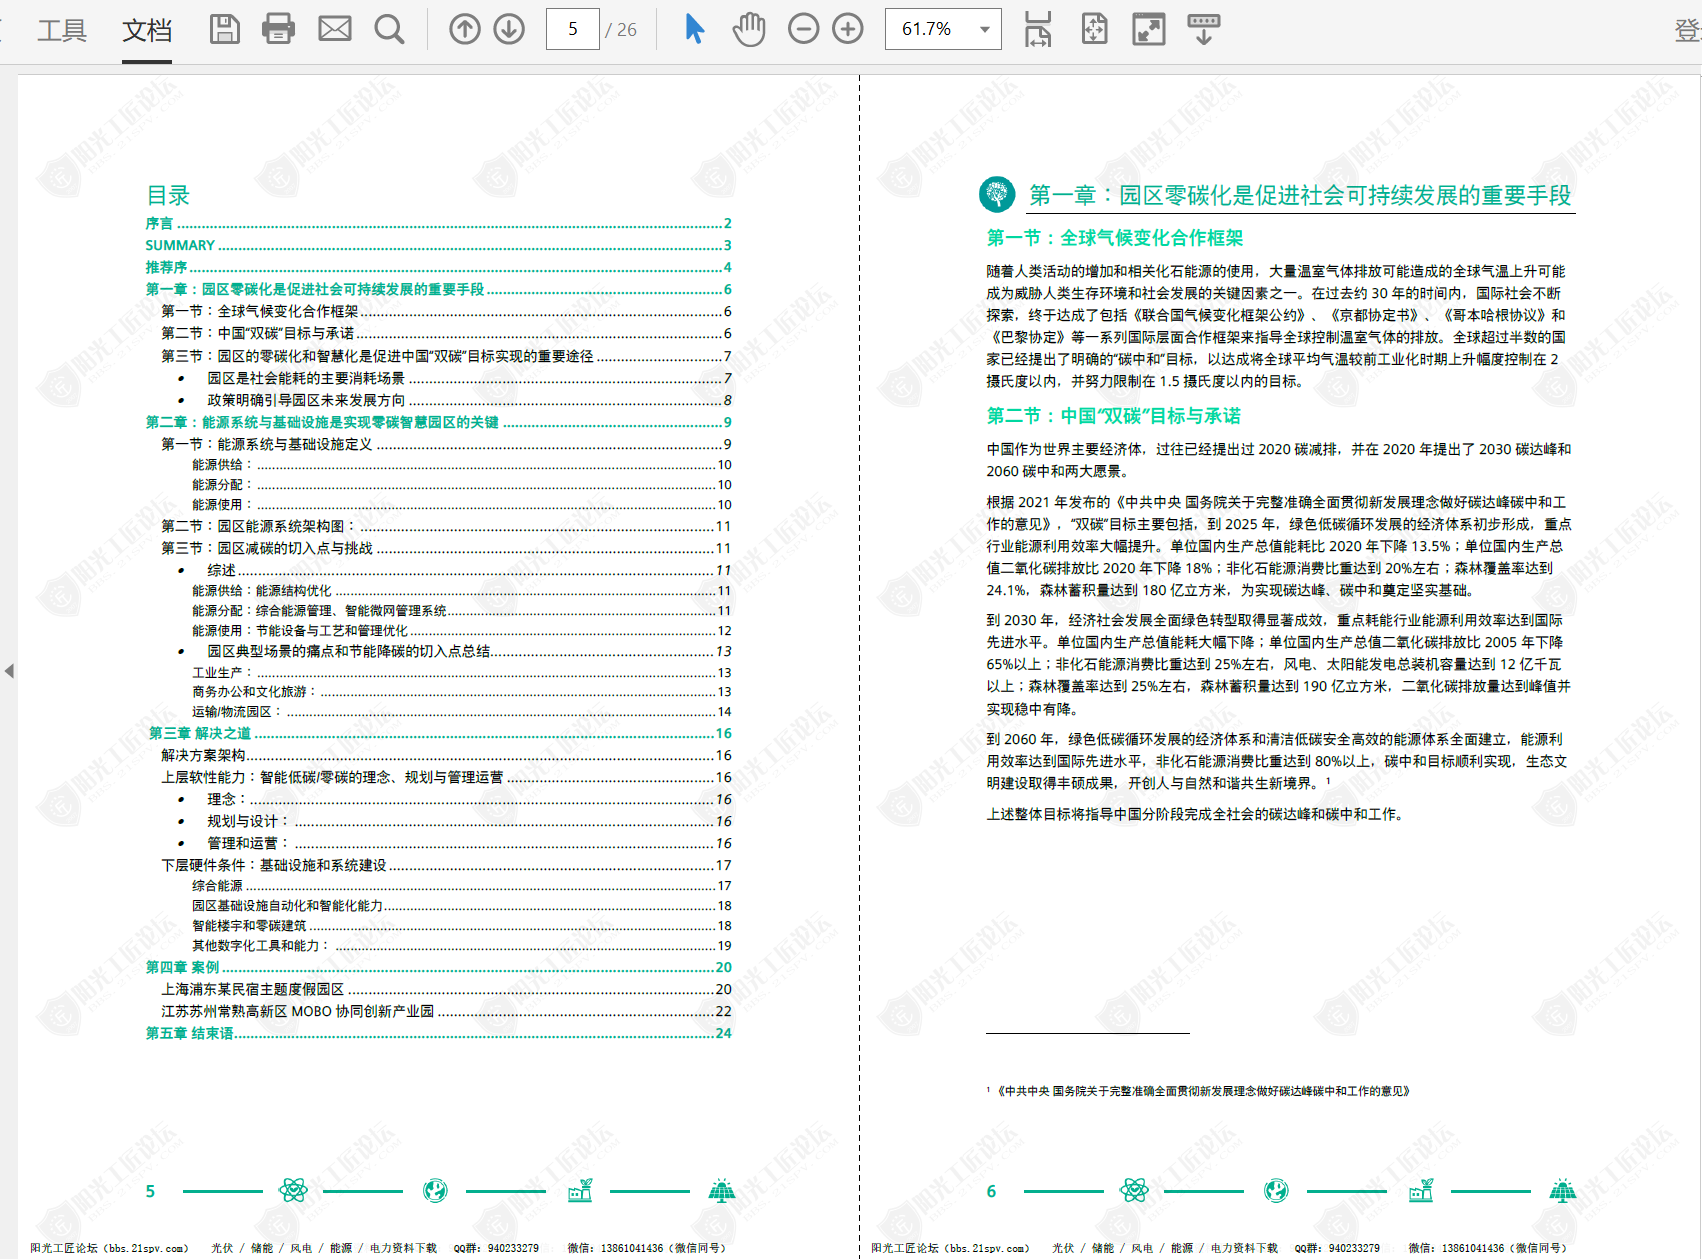Click TOC line 解决方案架构

point(446,755)
